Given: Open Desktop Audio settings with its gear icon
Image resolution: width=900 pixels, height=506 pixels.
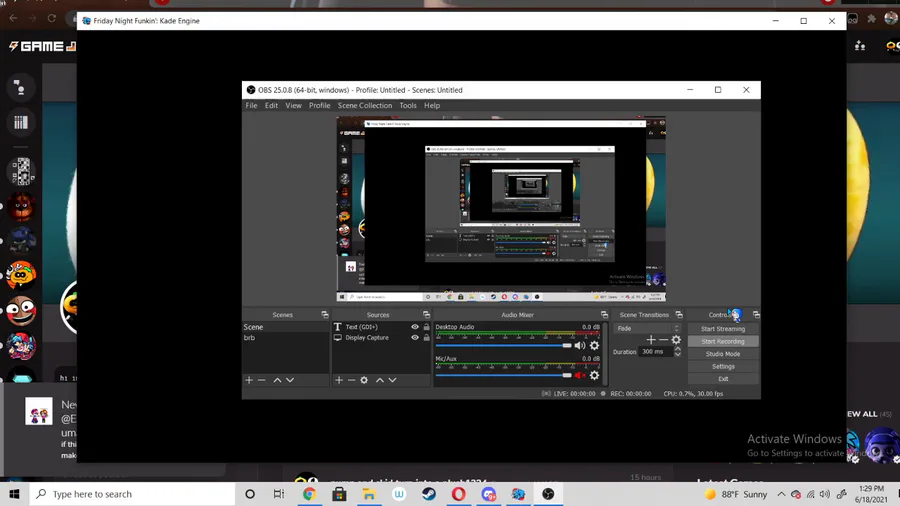Looking at the screenshot, I should (594, 345).
